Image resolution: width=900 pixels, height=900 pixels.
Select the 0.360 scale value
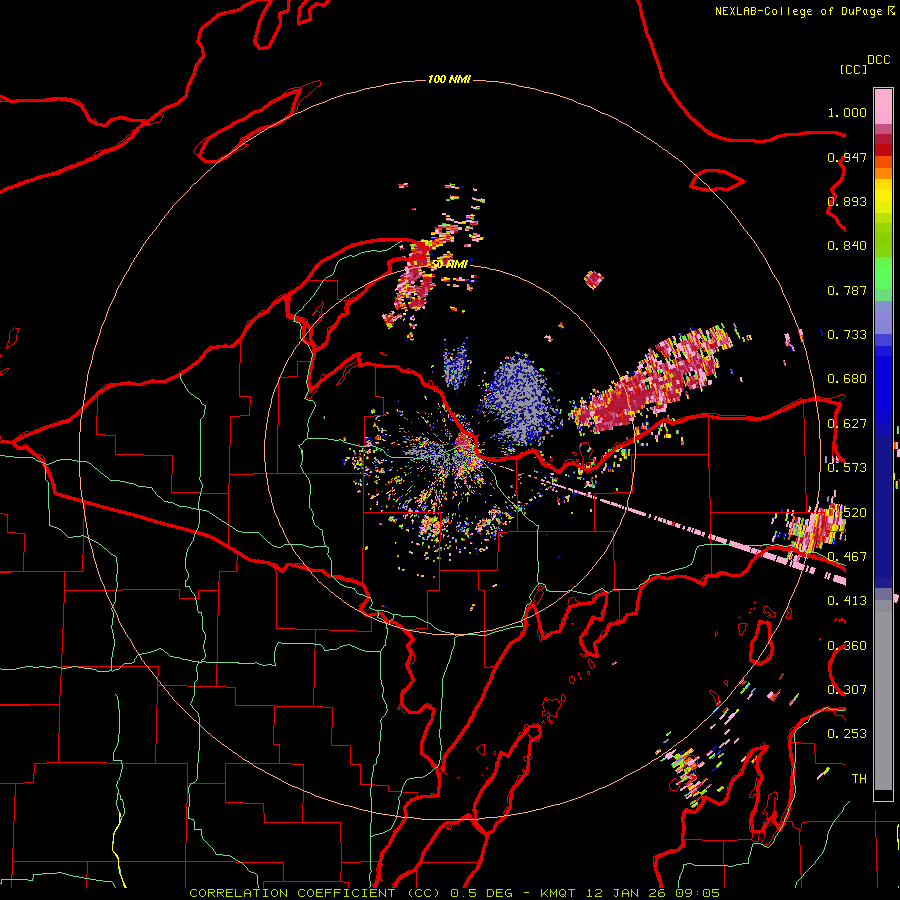point(847,645)
